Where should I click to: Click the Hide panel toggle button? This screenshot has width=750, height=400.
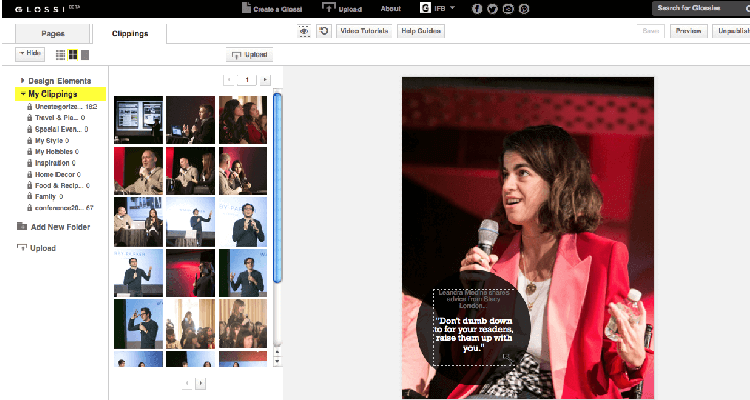[x=29, y=53]
